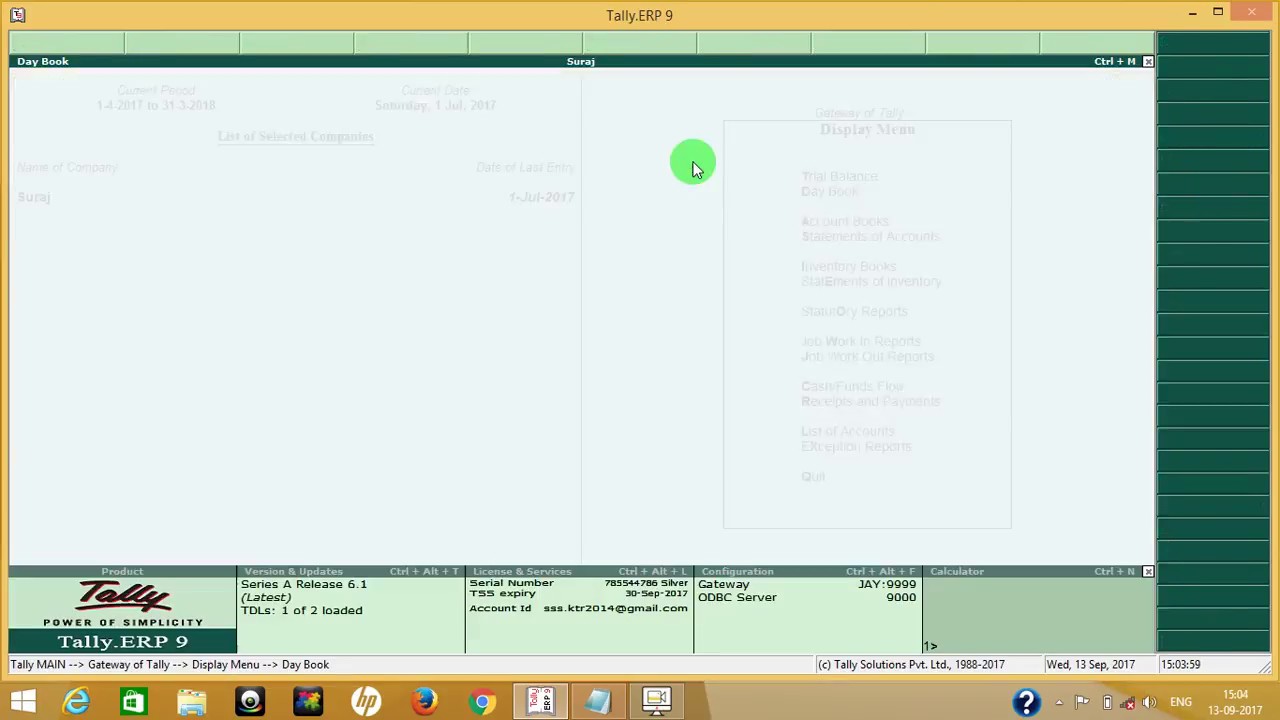
Task: Switch ENG input language indicator
Action: point(1181,702)
